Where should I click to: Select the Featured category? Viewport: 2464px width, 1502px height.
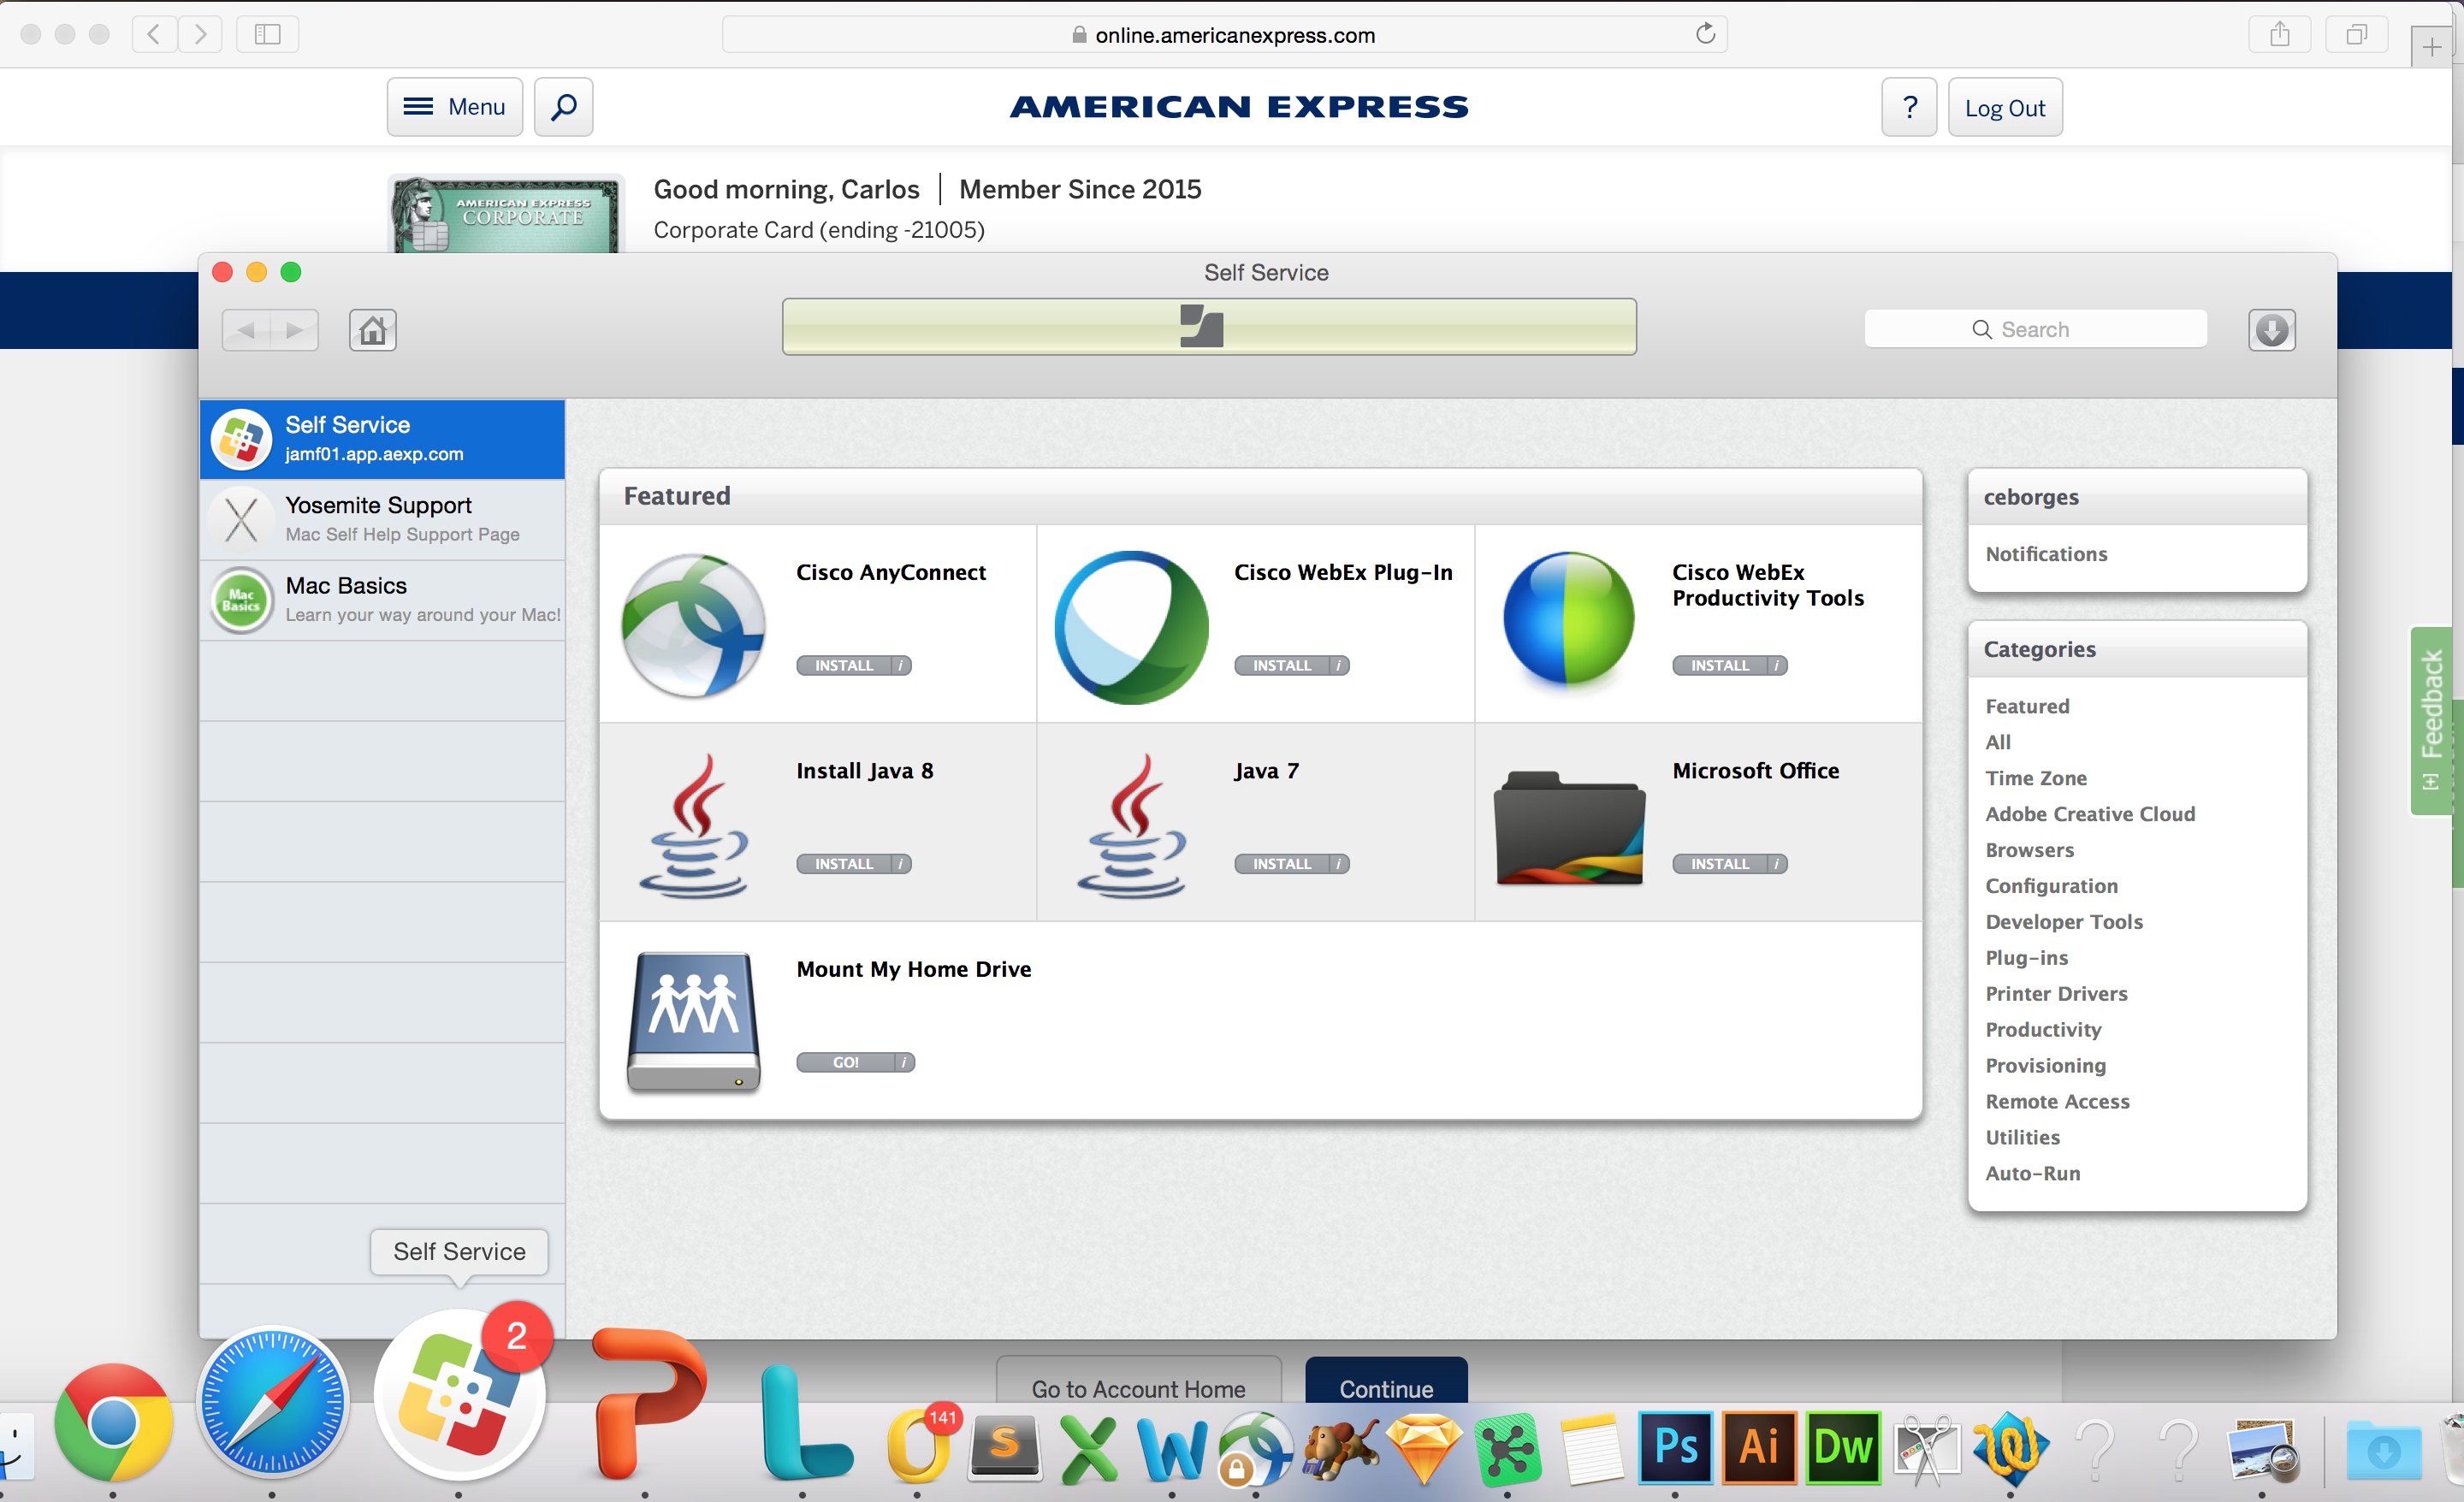(x=2027, y=706)
